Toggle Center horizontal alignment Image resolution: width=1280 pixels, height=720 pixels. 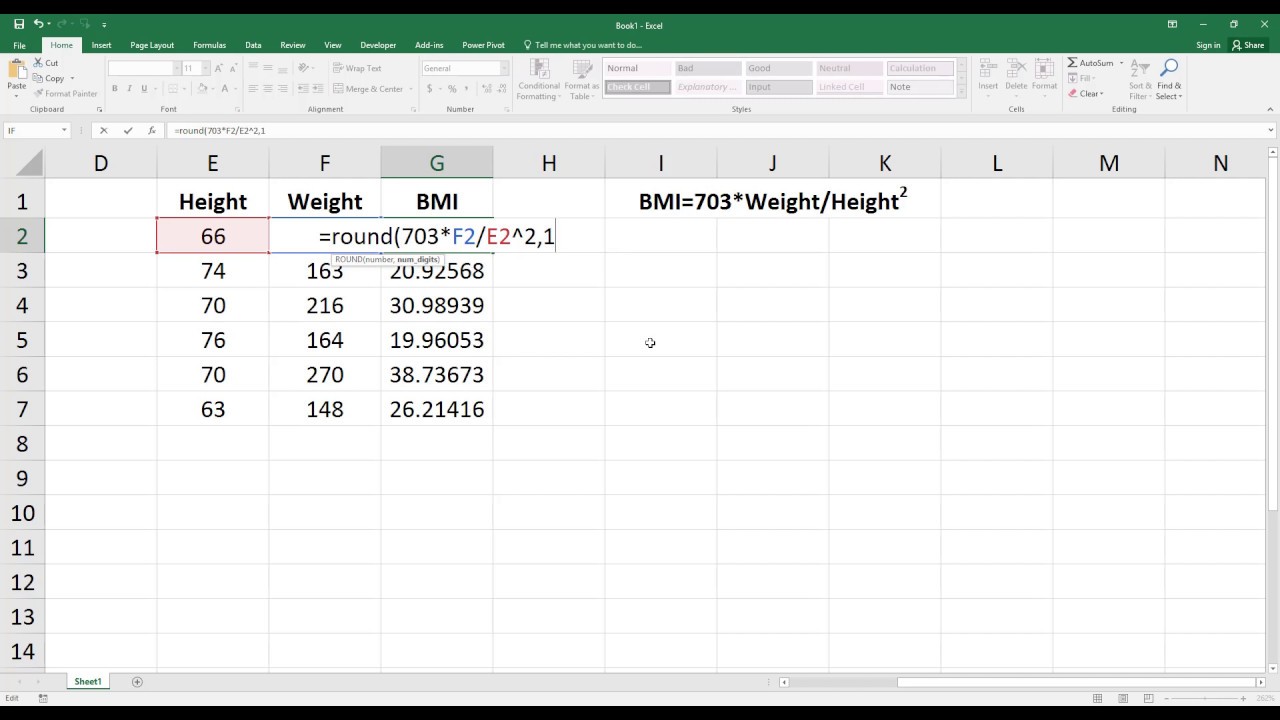(x=267, y=89)
